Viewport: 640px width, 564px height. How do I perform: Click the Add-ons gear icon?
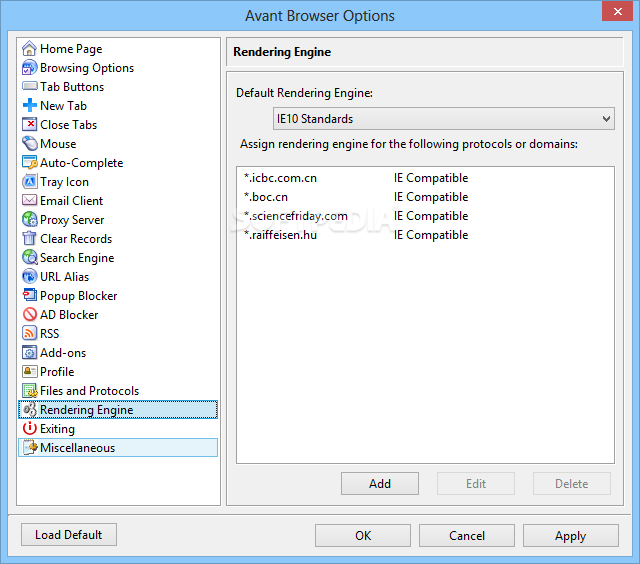29,352
